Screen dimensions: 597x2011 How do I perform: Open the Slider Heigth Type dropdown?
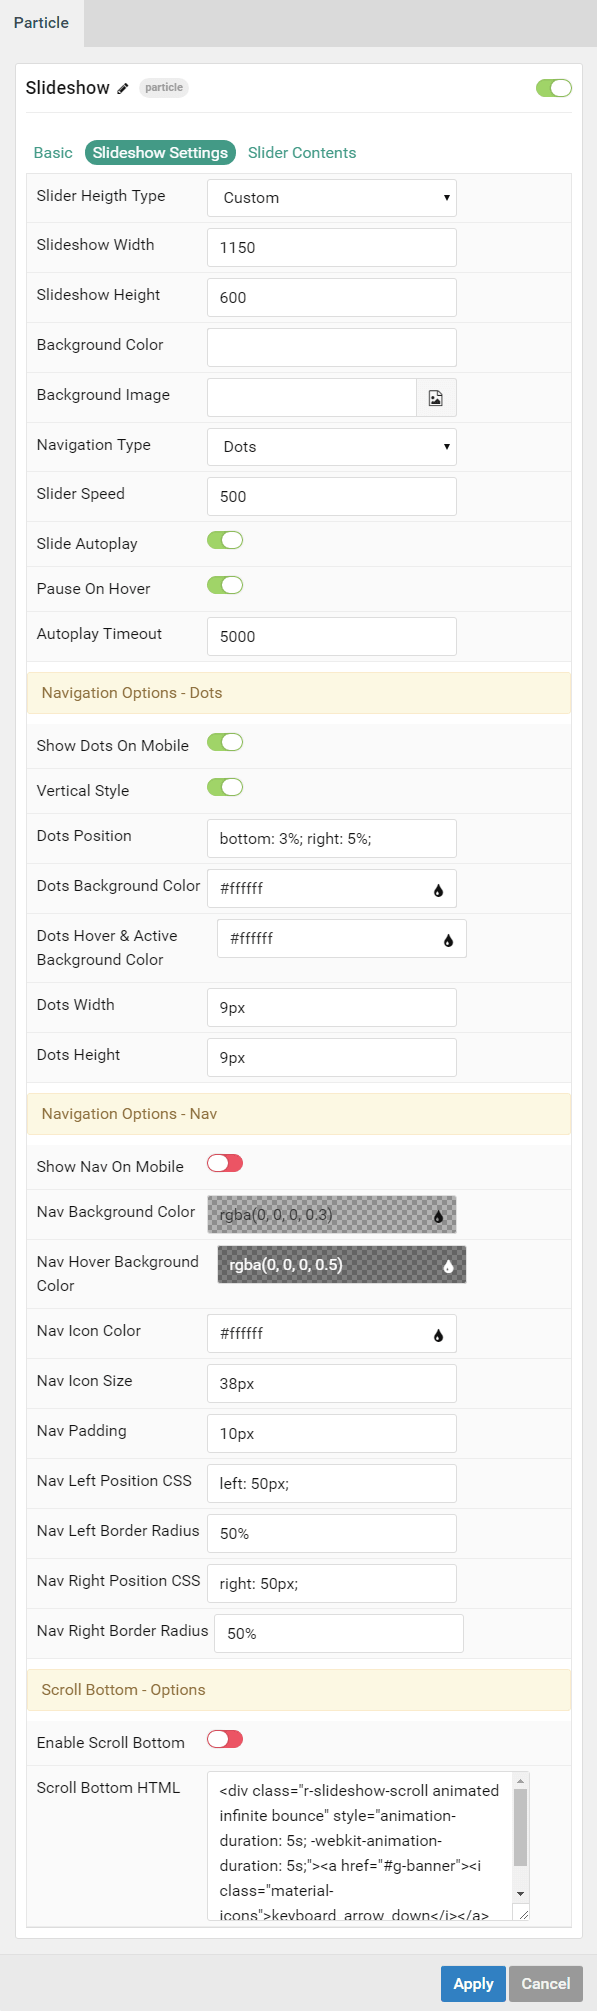click(332, 198)
